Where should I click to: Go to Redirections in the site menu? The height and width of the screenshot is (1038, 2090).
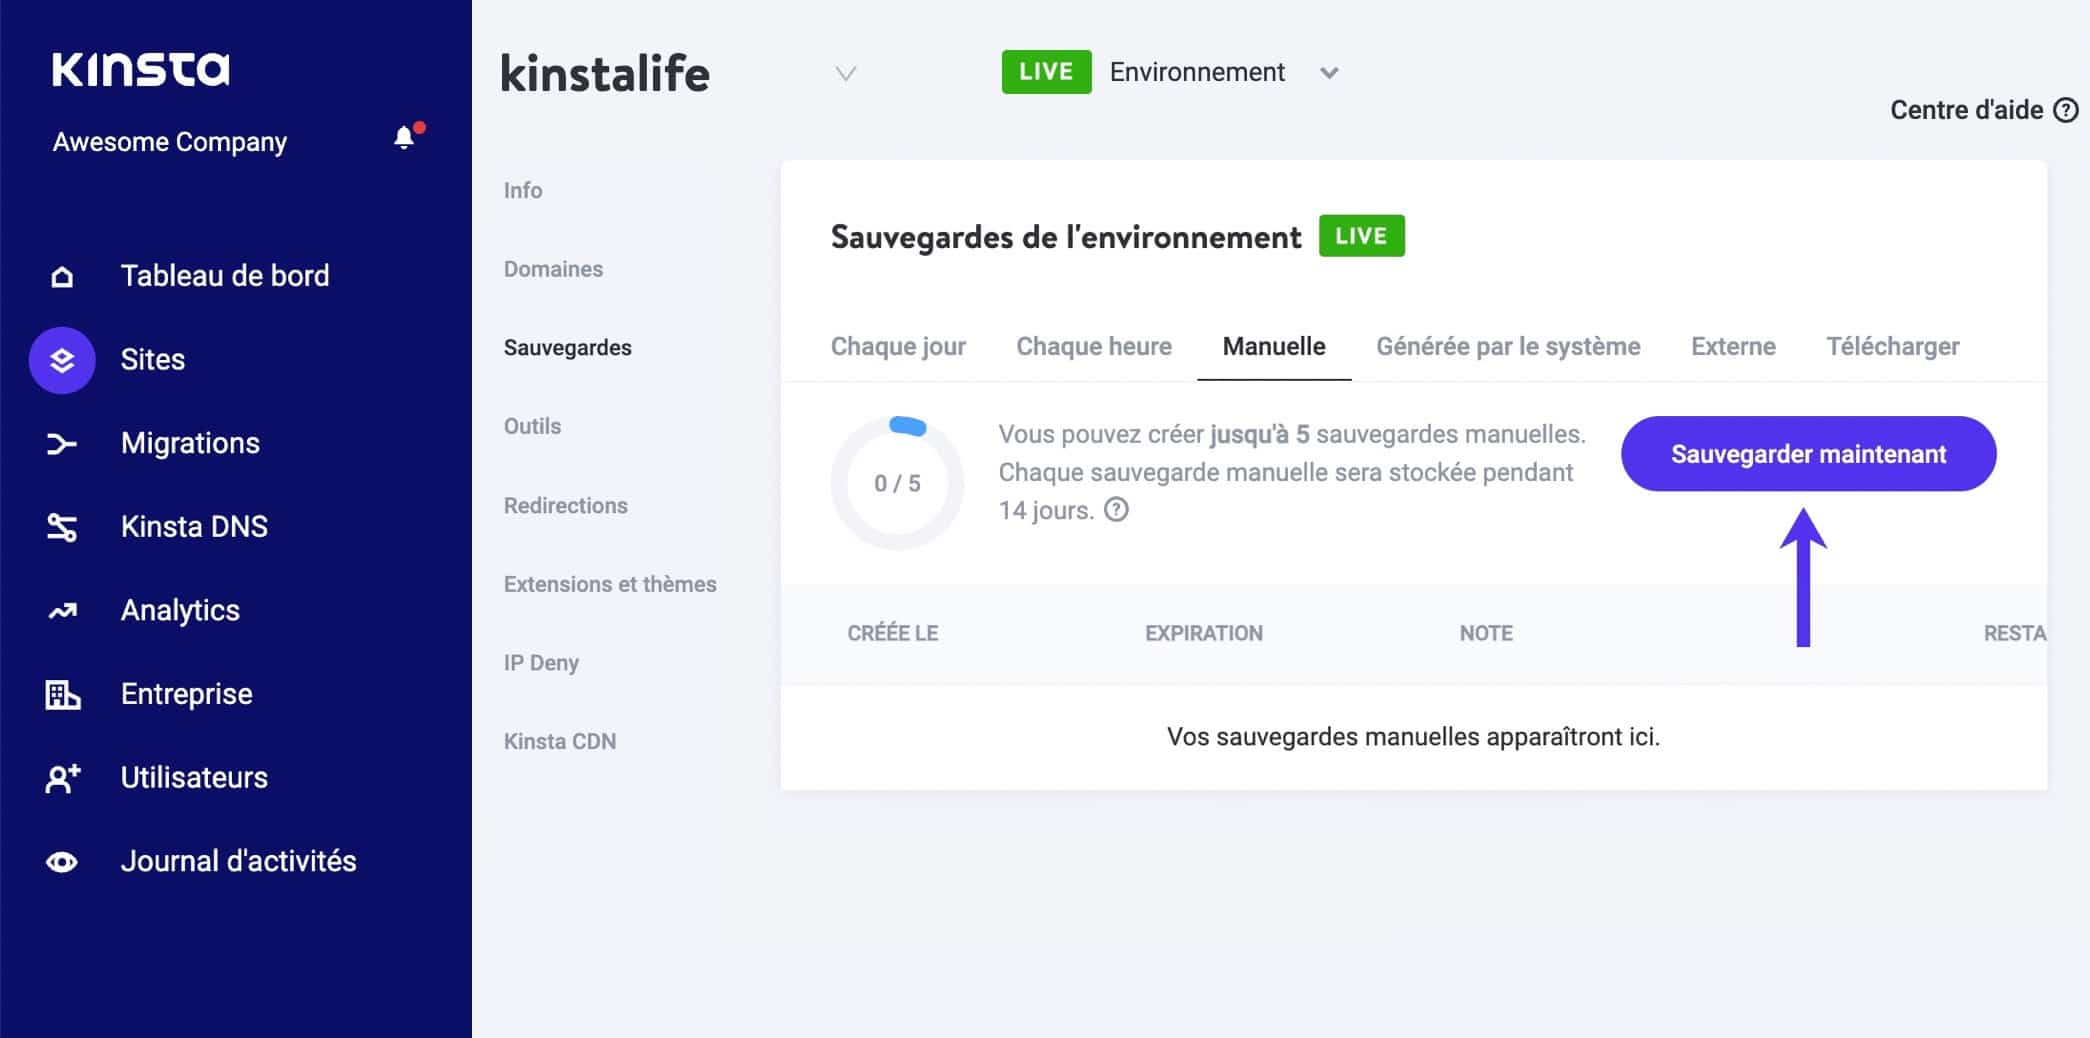point(565,505)
